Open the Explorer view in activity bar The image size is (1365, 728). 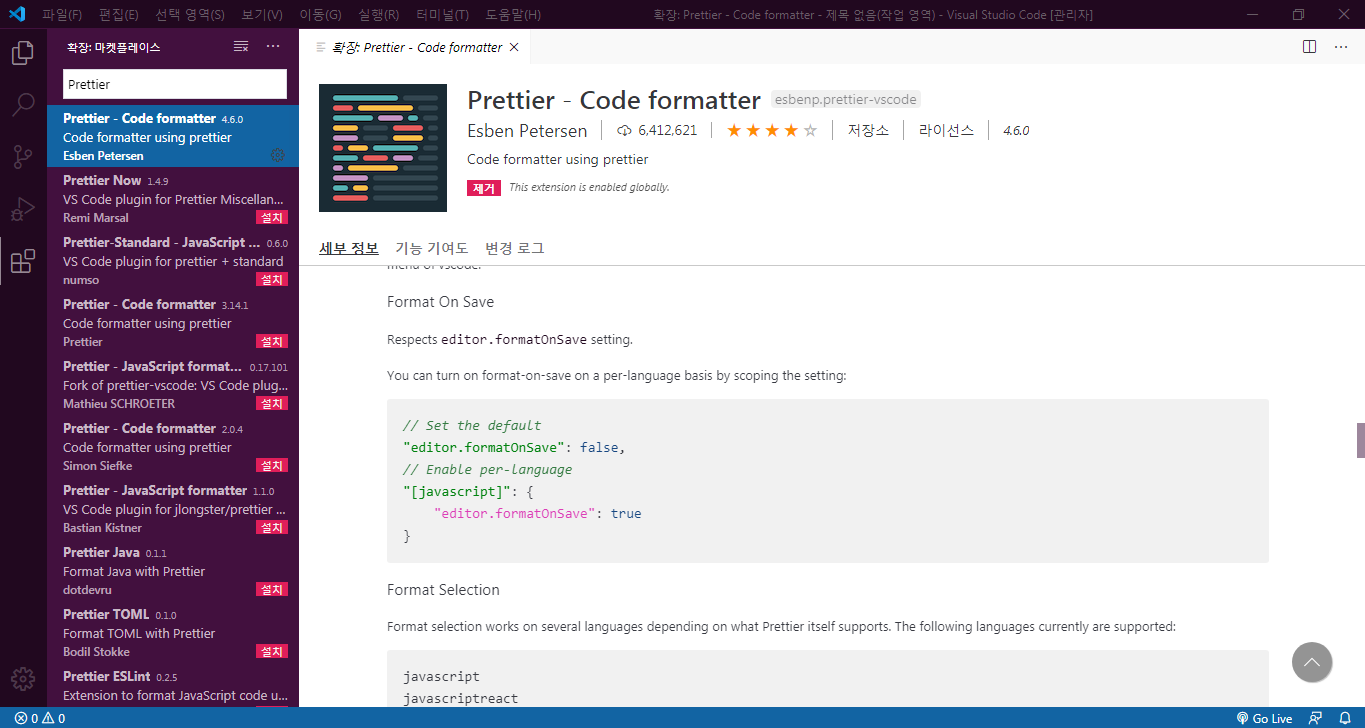pyautogui.click(x=22, y=53)
